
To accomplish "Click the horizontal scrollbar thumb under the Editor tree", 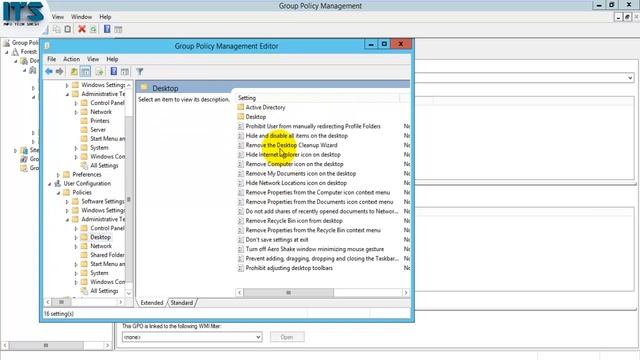I will (61, 302).
